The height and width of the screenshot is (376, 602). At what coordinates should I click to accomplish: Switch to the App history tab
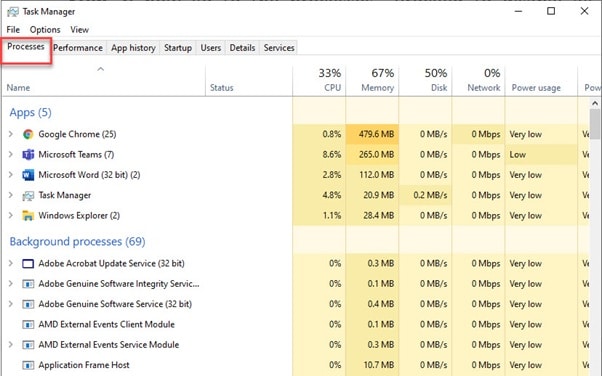133,48
